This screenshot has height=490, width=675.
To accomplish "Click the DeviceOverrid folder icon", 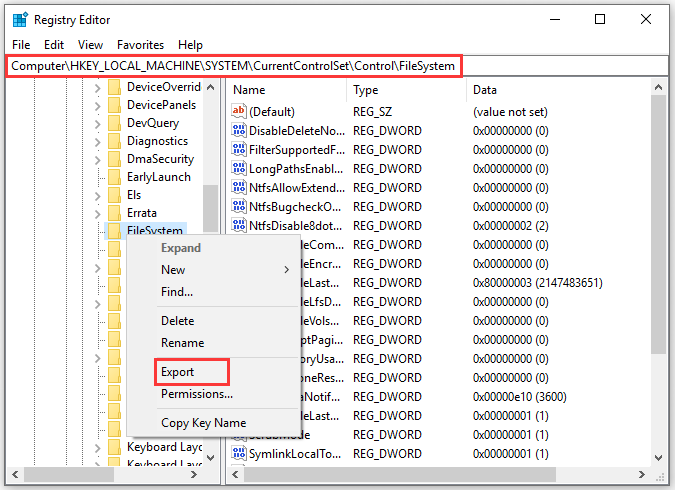I will coord(115,87).
